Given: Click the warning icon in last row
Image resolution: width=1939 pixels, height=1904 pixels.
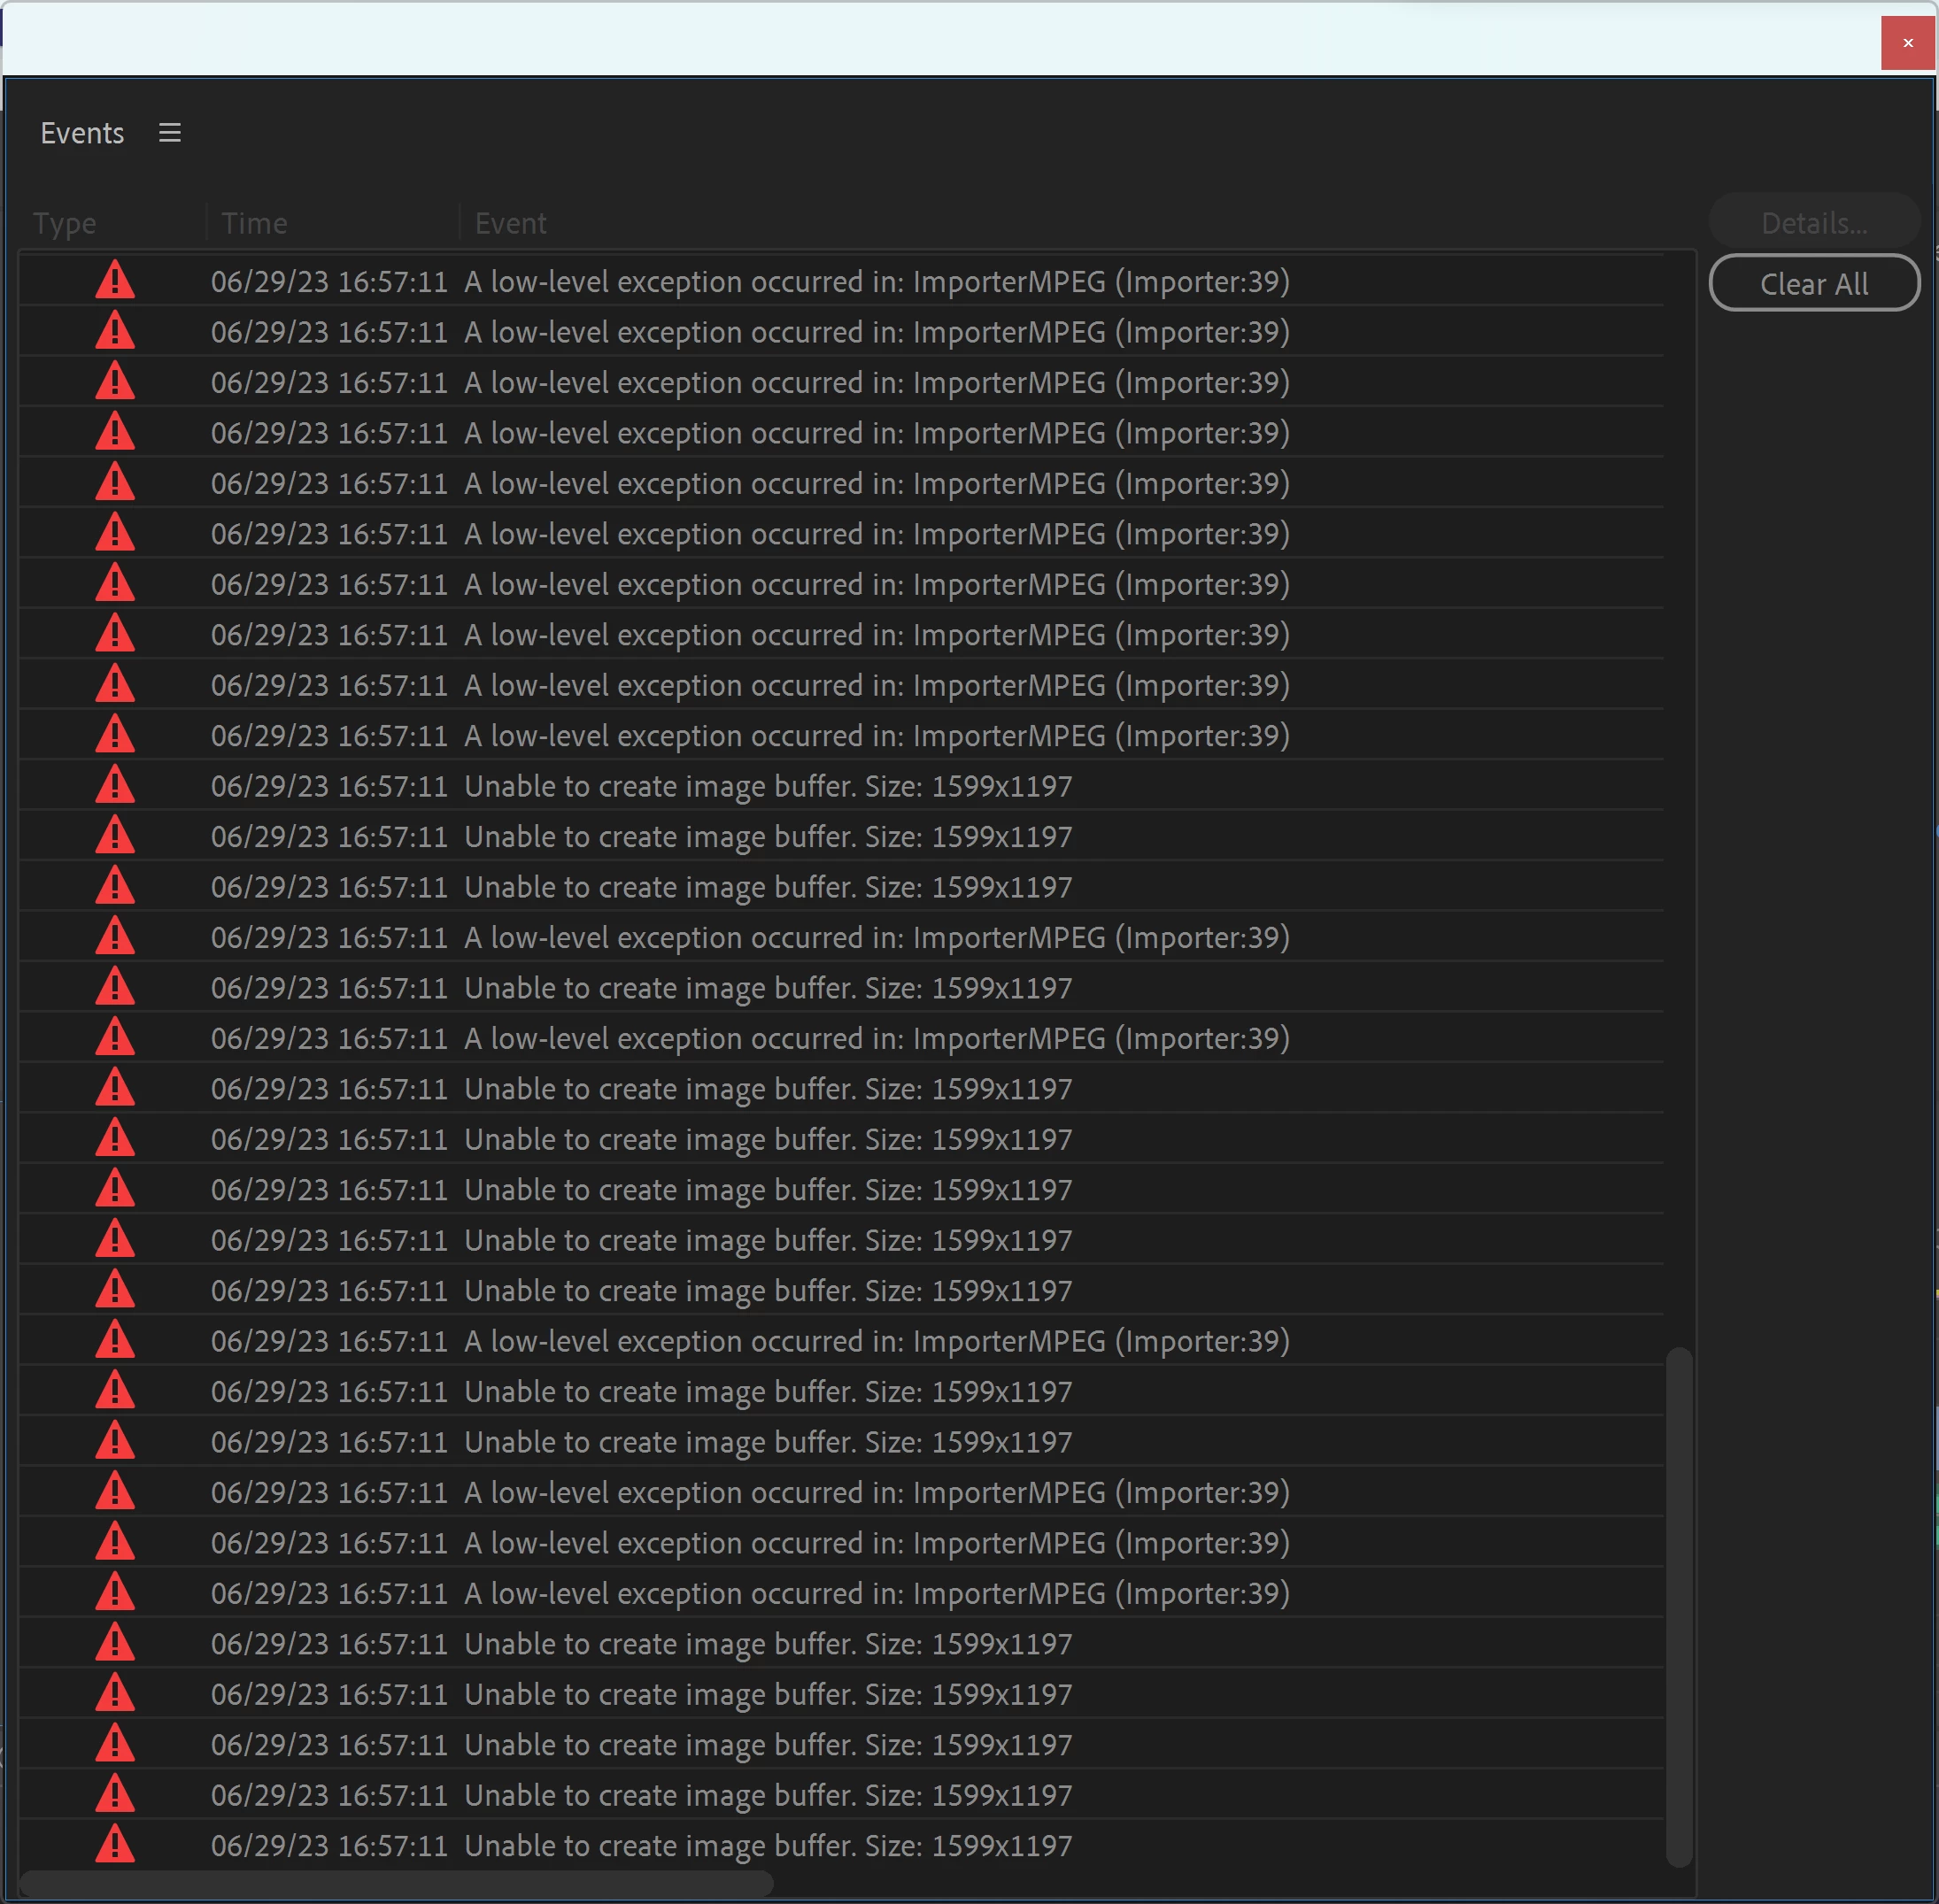Looking at the screenshot, I should coord(115,1845).
